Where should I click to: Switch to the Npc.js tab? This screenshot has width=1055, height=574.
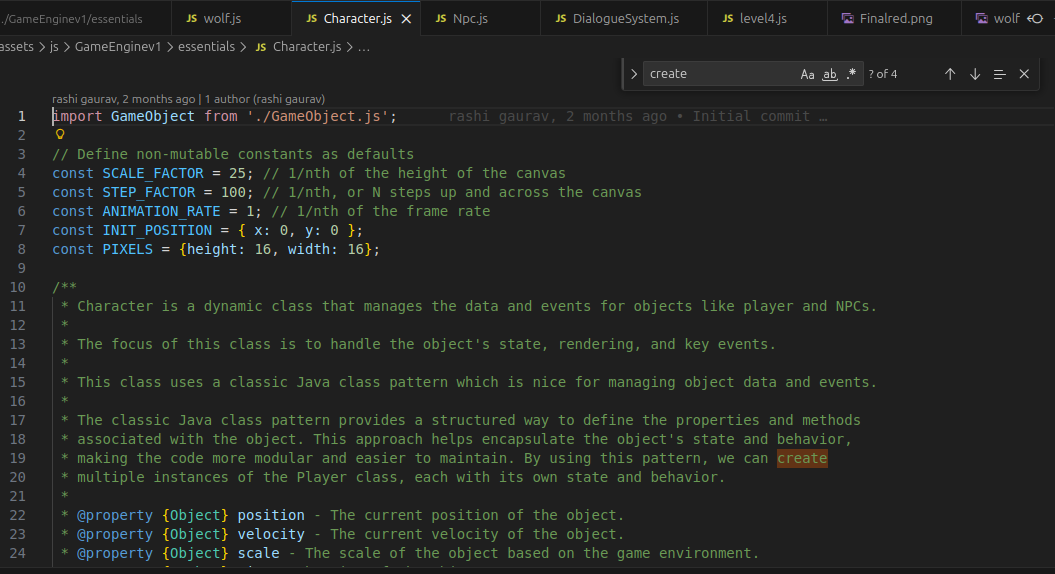click(480, 18)
